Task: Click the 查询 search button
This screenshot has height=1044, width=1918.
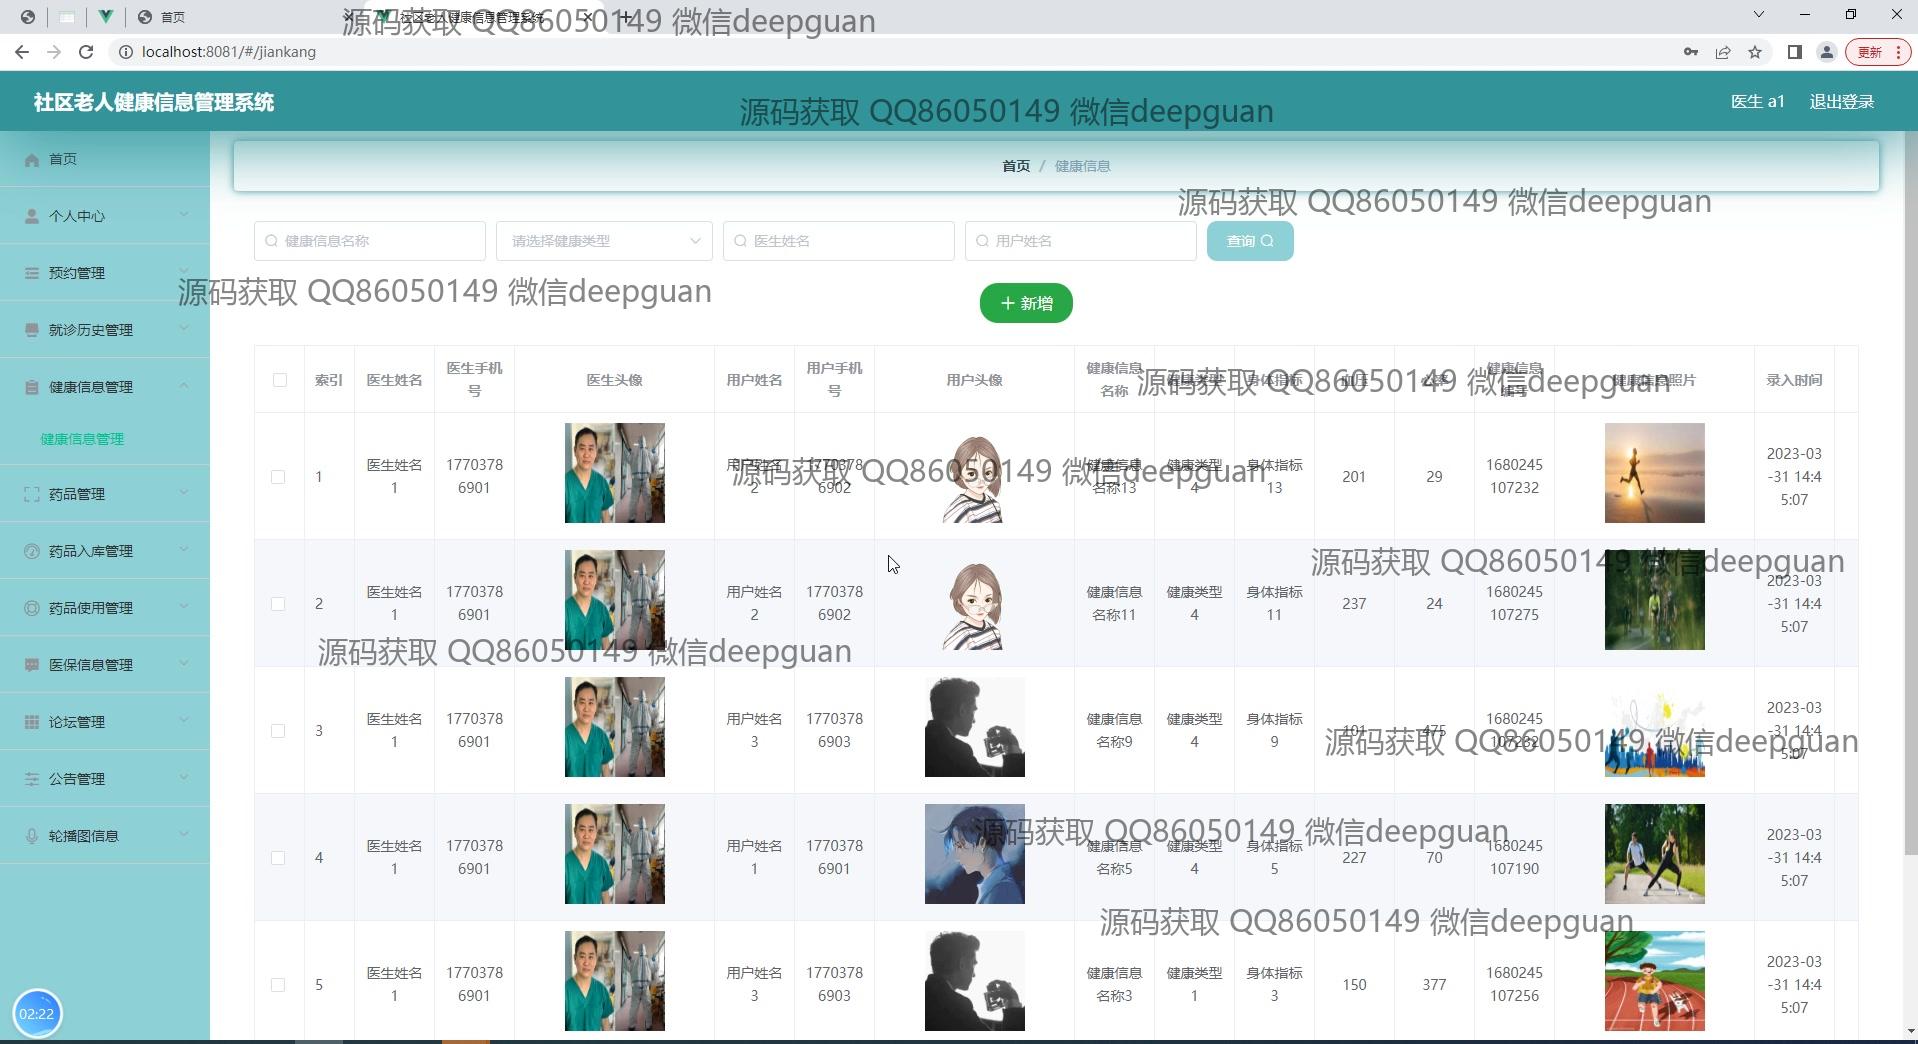Action: click(1249, 241)
